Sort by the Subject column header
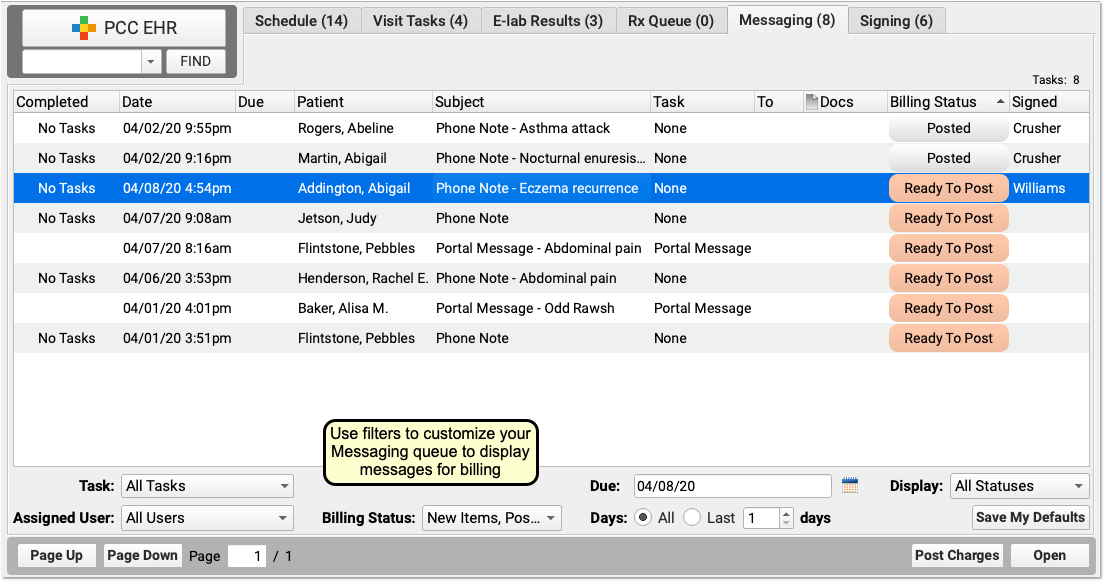1105x582 pixels. (541, 102)
